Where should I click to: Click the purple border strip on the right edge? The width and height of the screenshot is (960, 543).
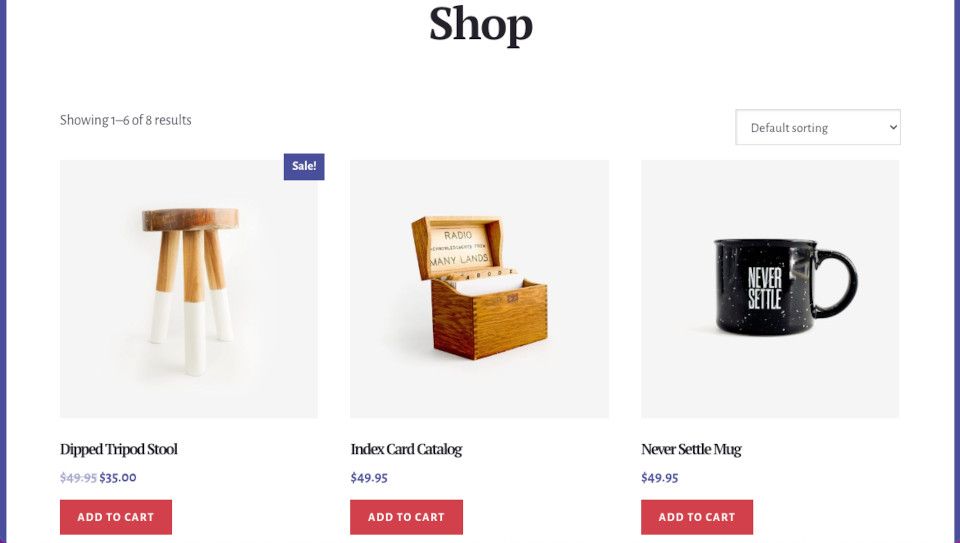[957, 271]
